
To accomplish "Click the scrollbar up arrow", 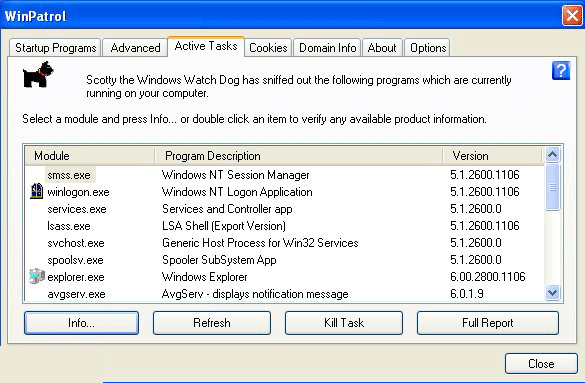I will pyautogui.click(x=553, y=154).
